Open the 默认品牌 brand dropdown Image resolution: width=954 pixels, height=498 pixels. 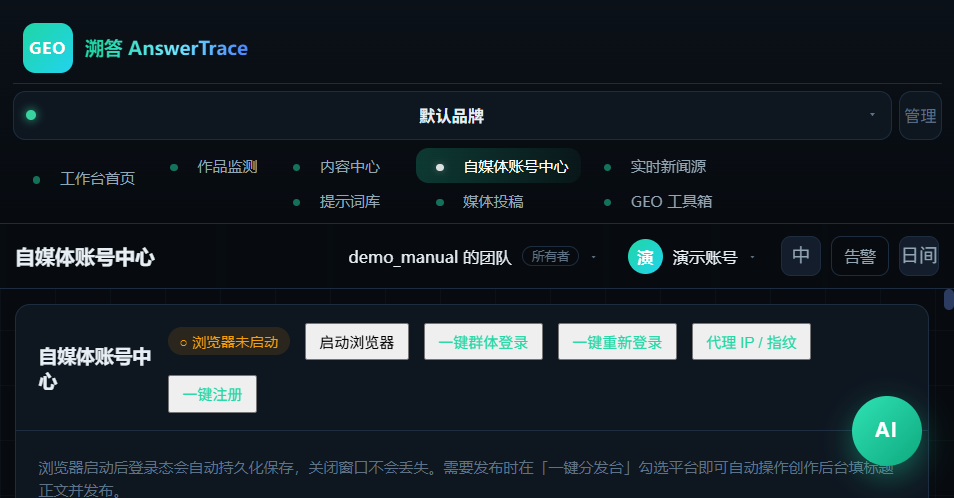coord(452,116)
